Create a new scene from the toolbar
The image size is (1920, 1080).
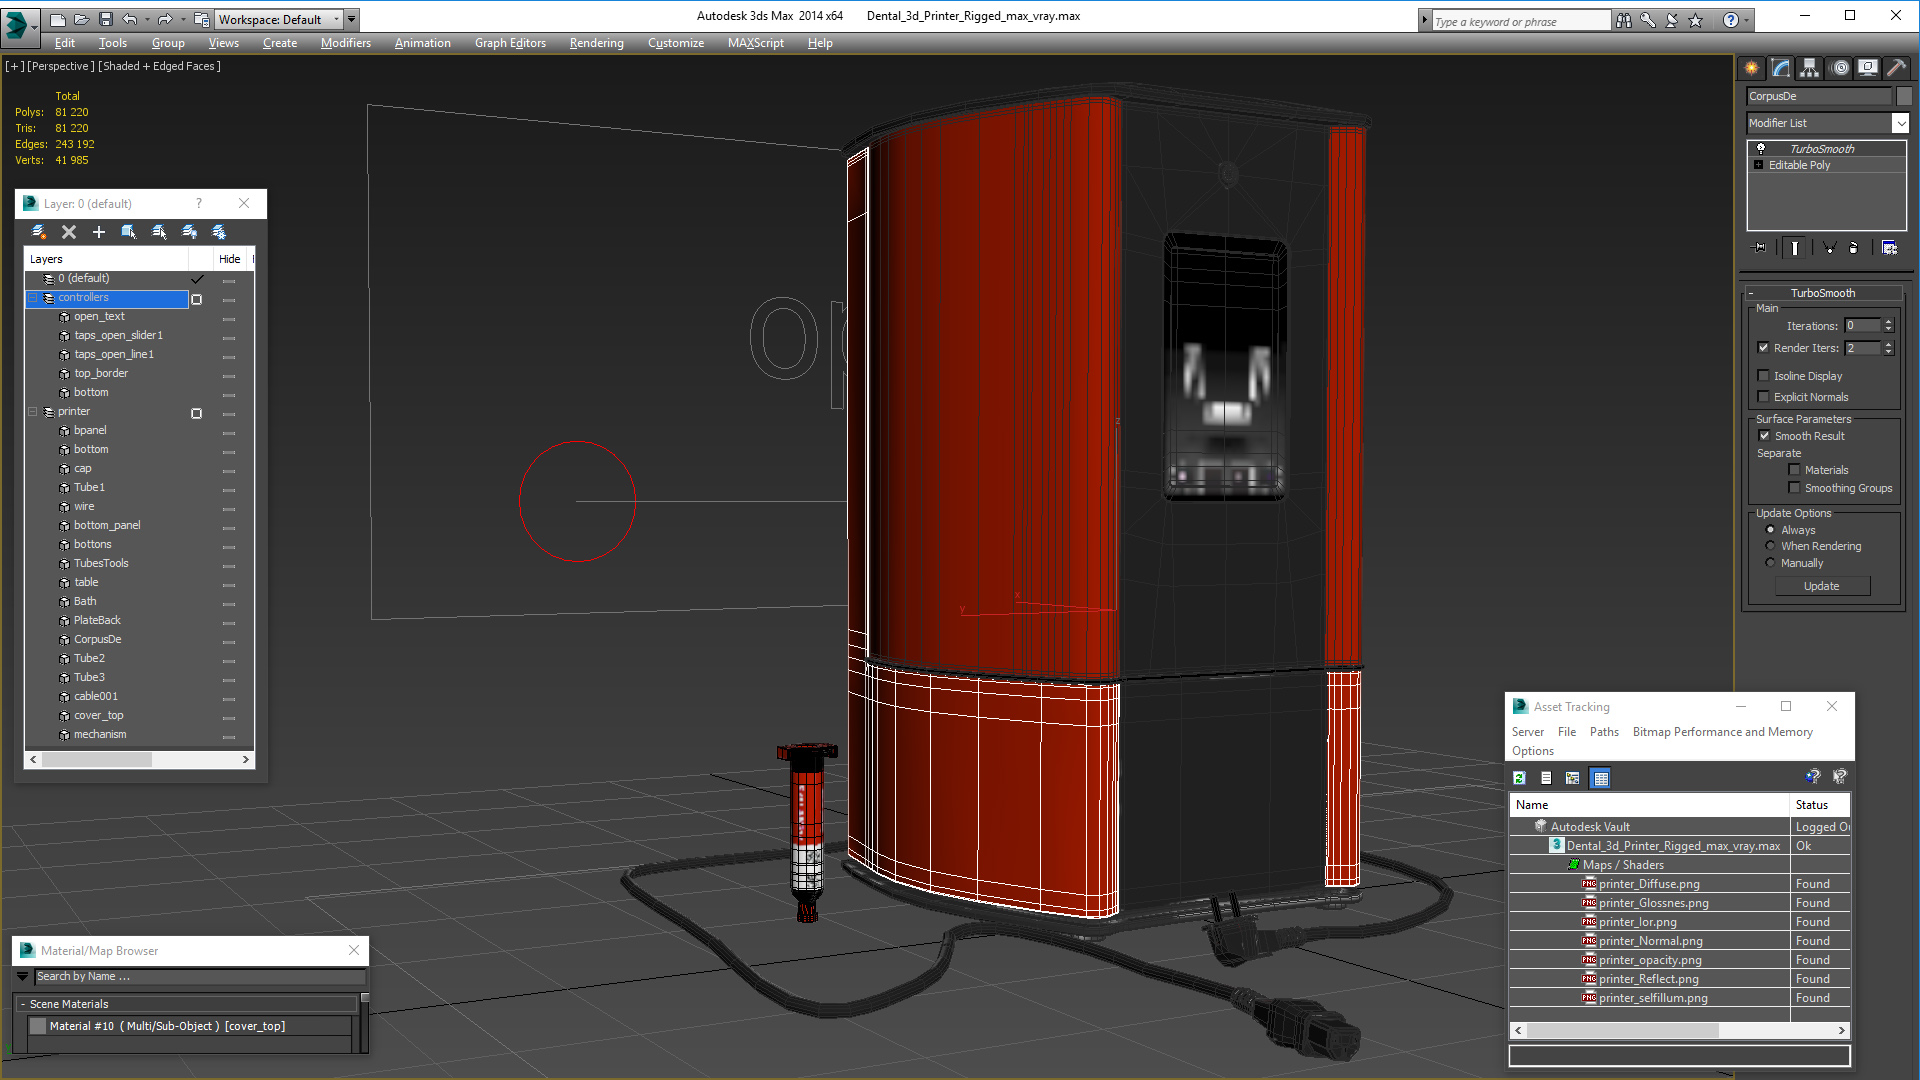pos(57,19)
